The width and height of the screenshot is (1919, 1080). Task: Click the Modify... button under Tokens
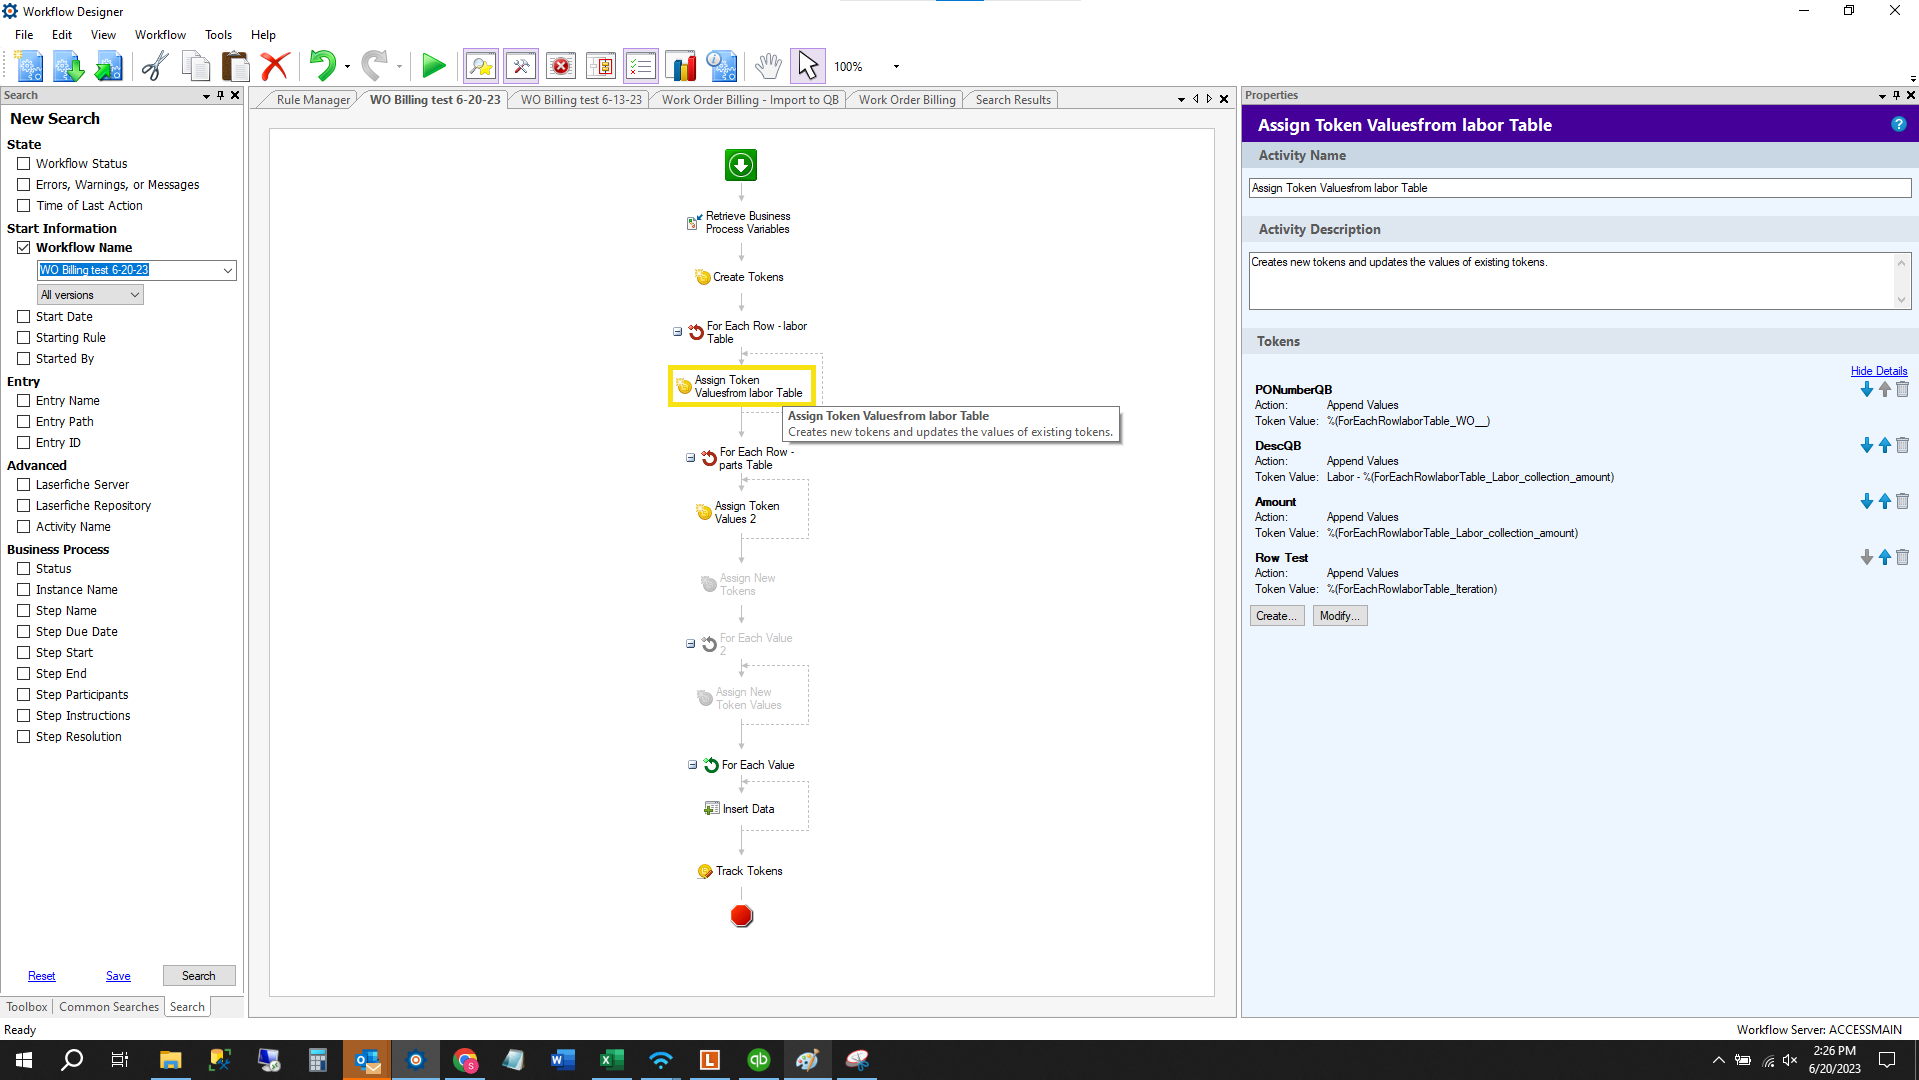coord(1339,616)
